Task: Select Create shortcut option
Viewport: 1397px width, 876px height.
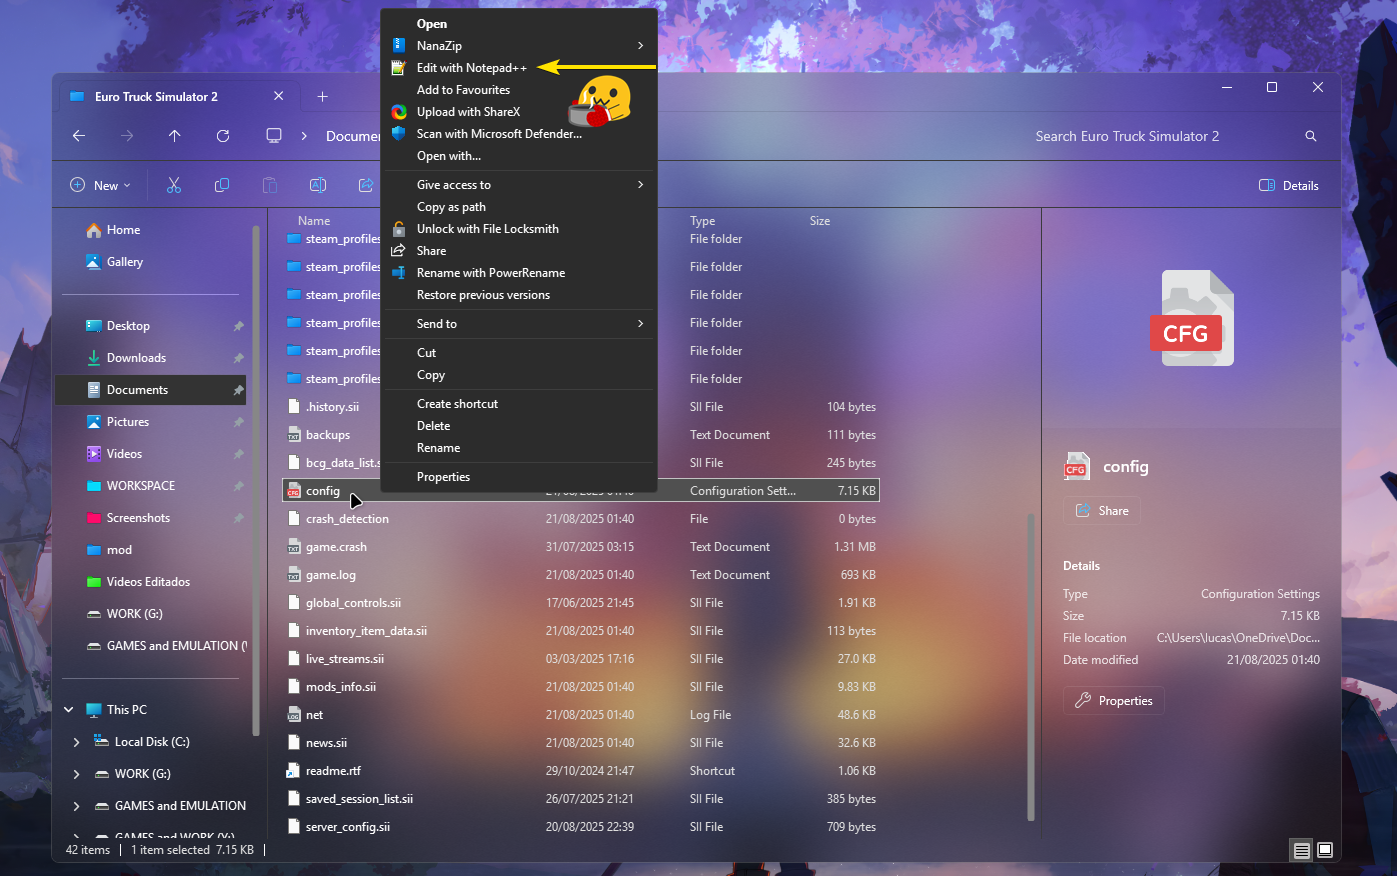Action: 519,404
